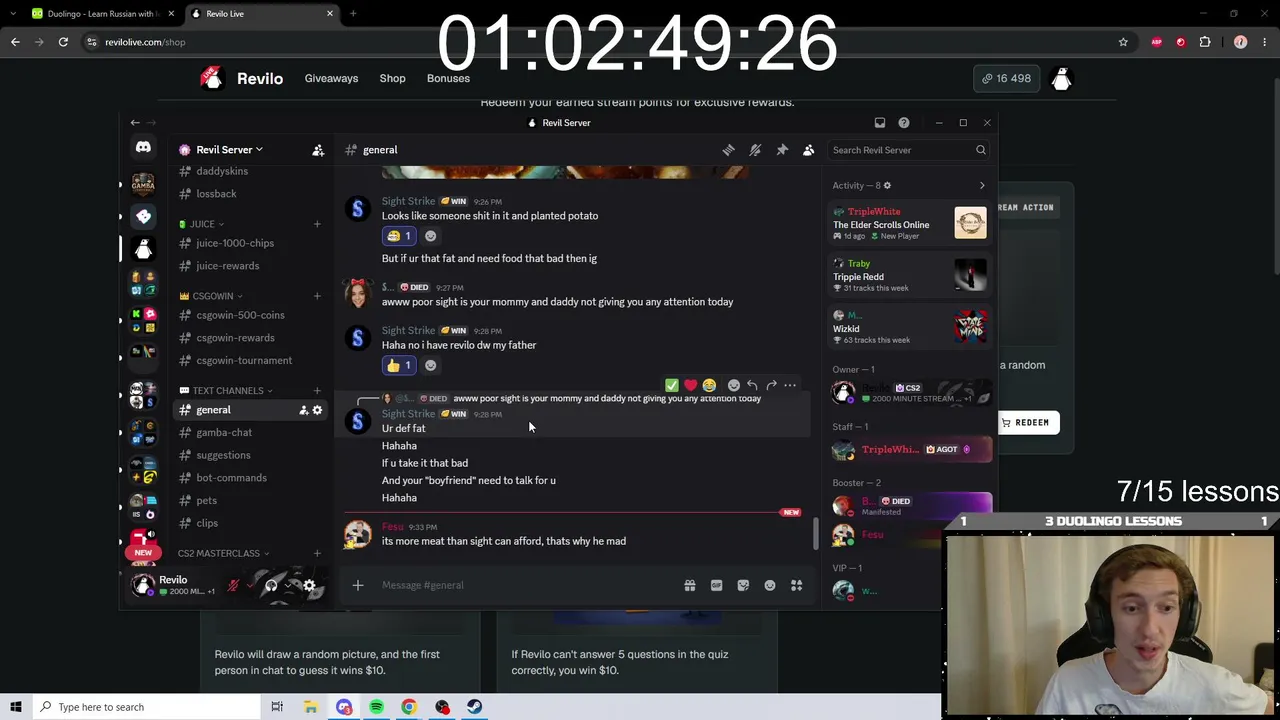Open Spotify from Windows taskbar
Image resolution: width=1280 pixels, height=720 pixels.
point(376,707)
